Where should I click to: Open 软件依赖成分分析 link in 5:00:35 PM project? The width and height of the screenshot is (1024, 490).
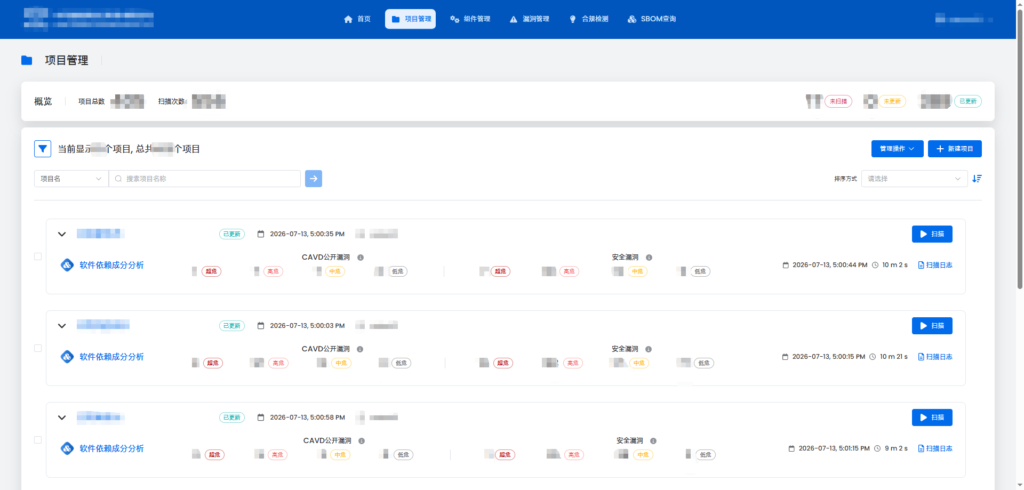pos(112,265)
